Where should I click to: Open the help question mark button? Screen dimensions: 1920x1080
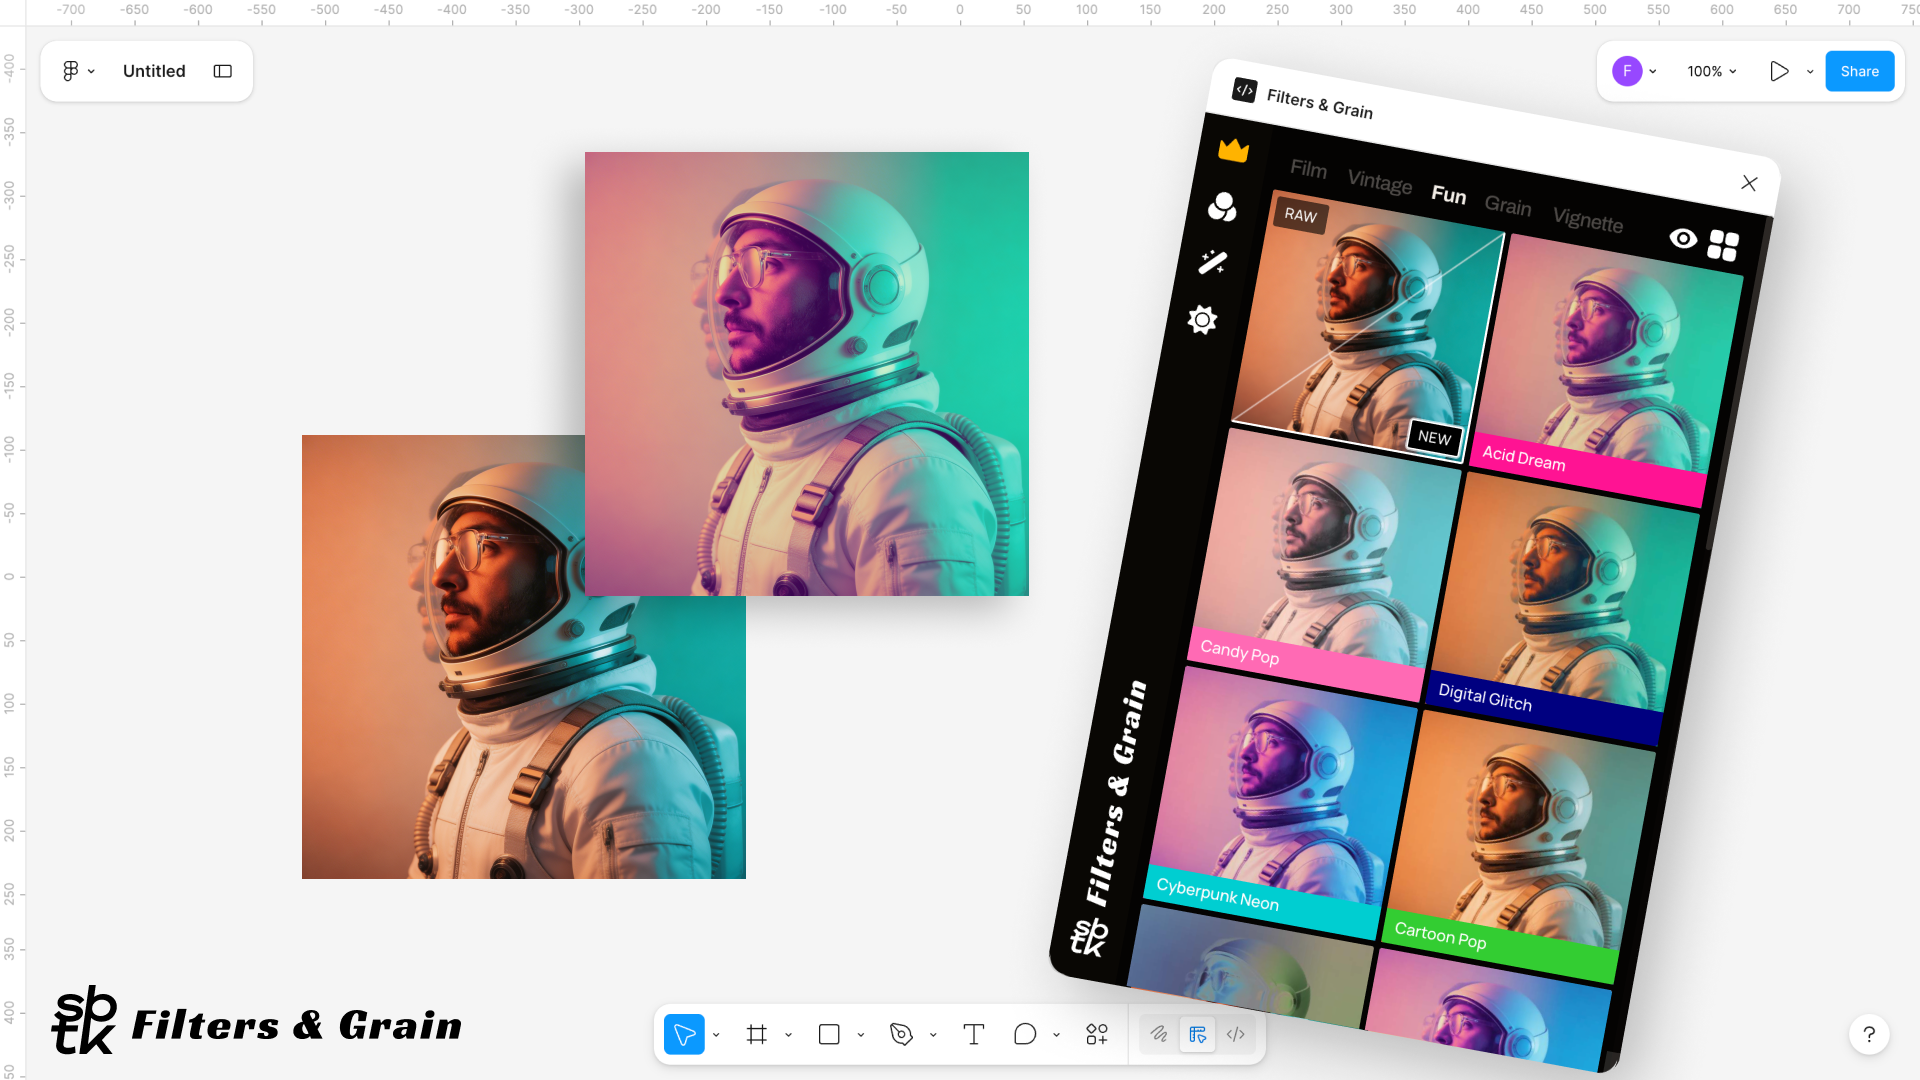pos(1869,1034)
